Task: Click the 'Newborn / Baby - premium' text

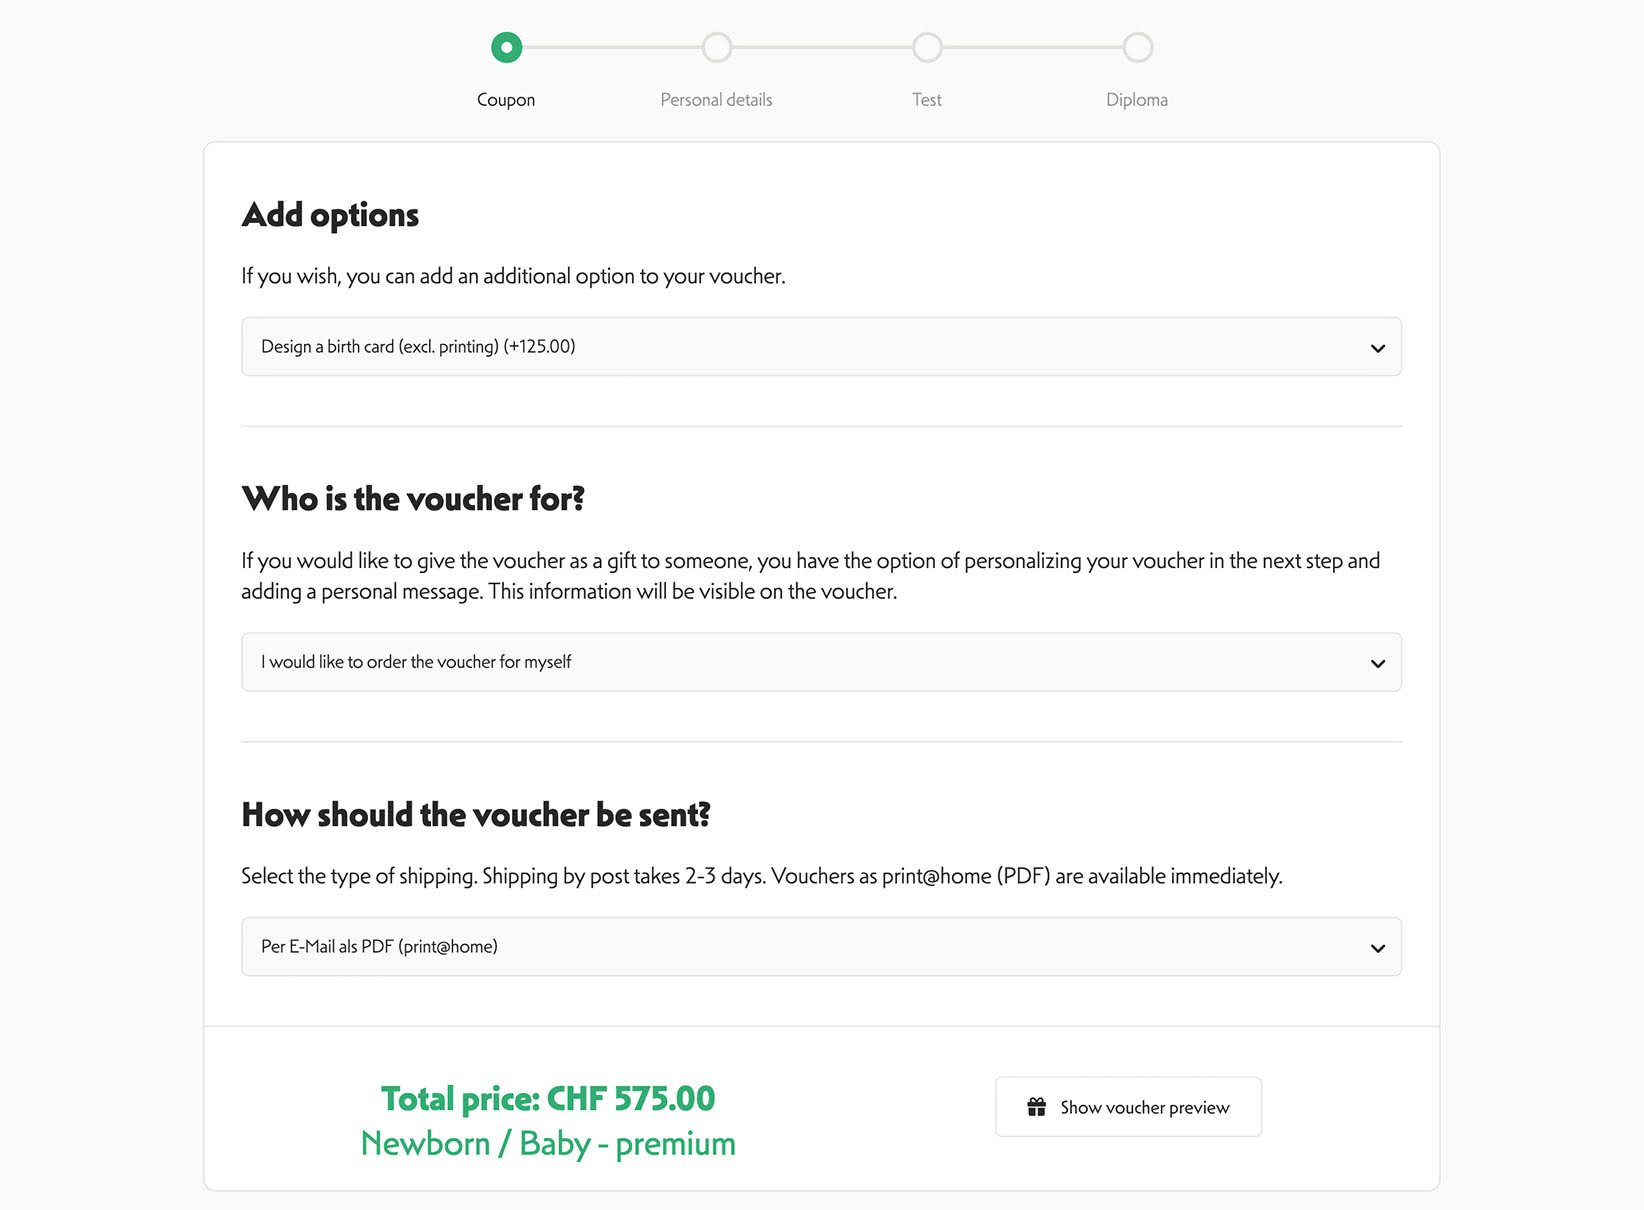Action: (x=548, y=1143)
